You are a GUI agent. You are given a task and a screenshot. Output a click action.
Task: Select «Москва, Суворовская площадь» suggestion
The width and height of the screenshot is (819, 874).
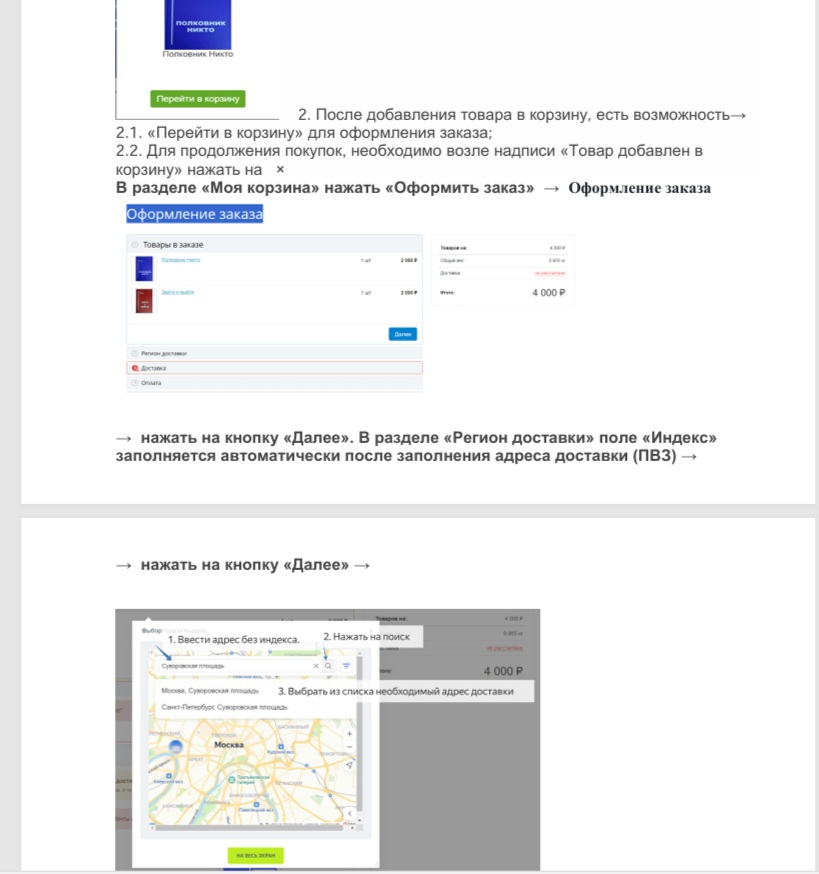pyautogui.click(x=210, y=690)
